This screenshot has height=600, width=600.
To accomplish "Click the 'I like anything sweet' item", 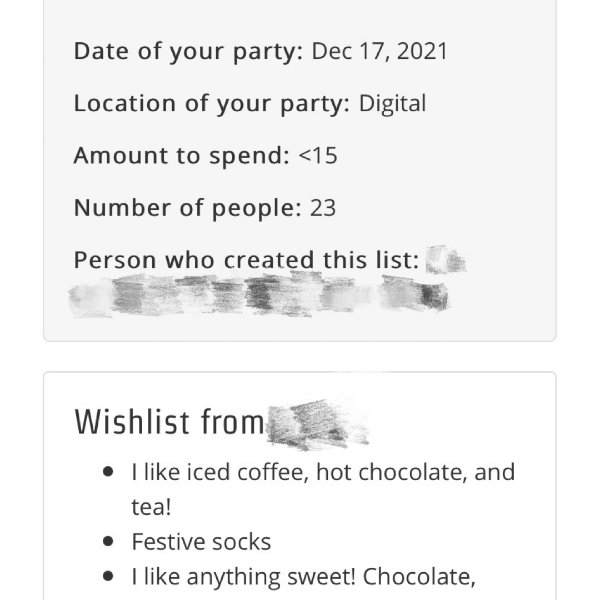I will tap(303, 577).
